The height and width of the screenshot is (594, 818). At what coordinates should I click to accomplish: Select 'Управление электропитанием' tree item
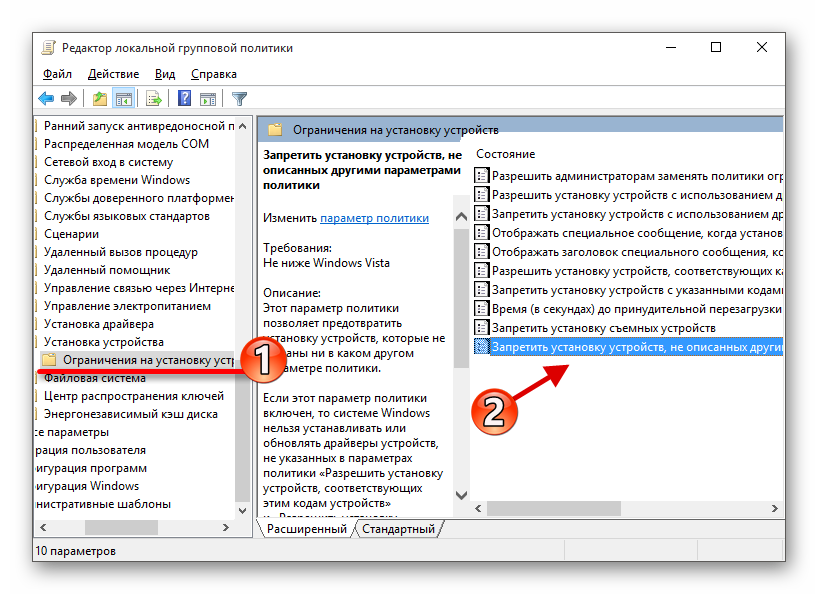click(x=127, y=306)
